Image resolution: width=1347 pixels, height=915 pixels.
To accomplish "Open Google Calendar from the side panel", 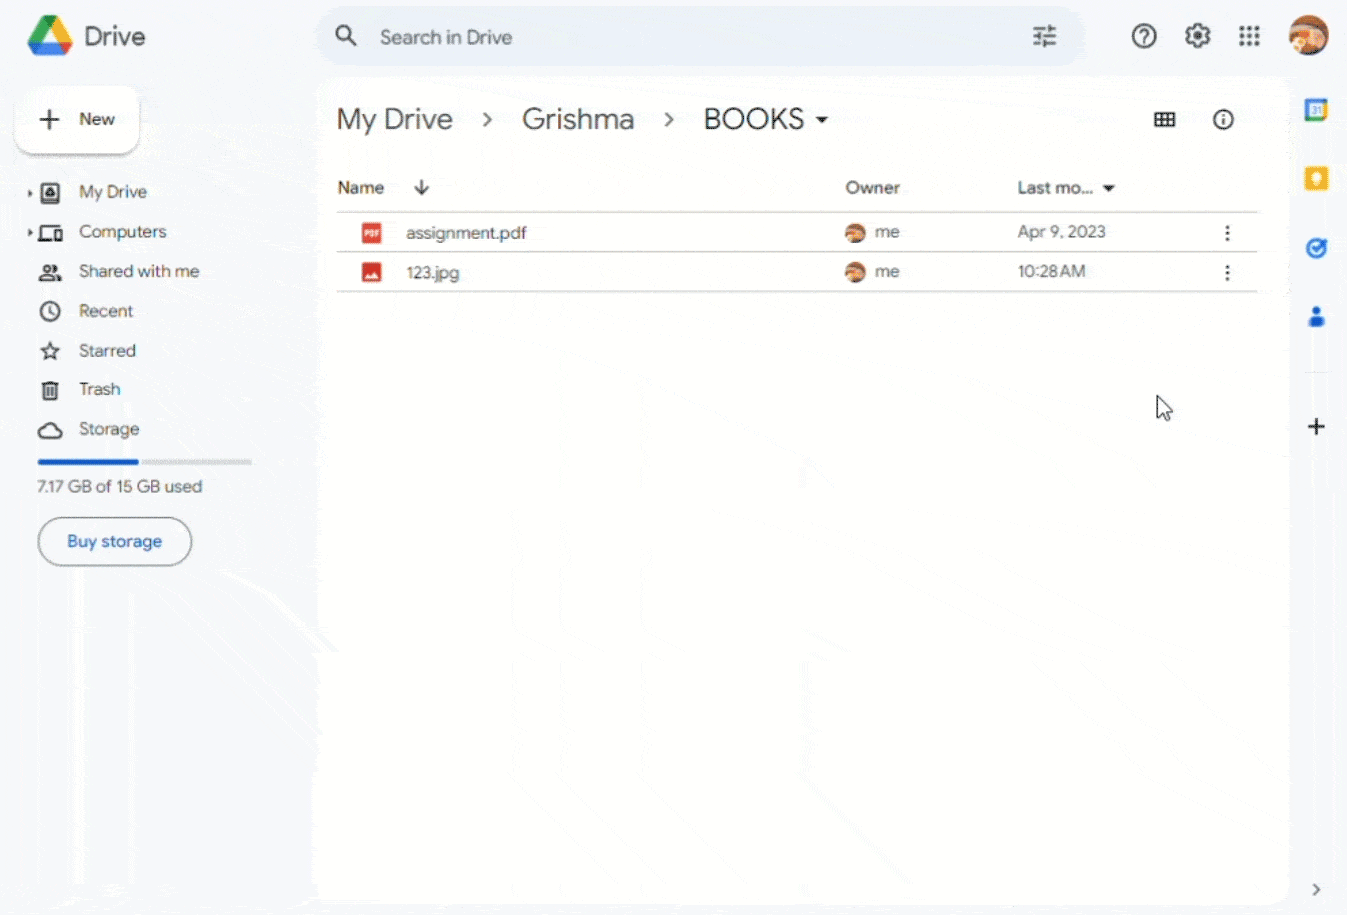I will tap(1316, 110).
